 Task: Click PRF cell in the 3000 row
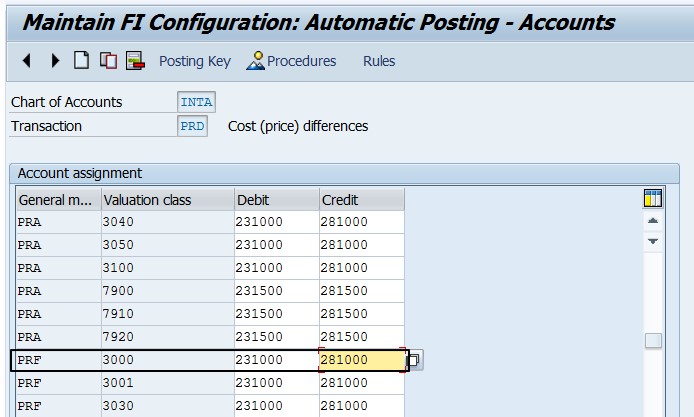point(58,359)
